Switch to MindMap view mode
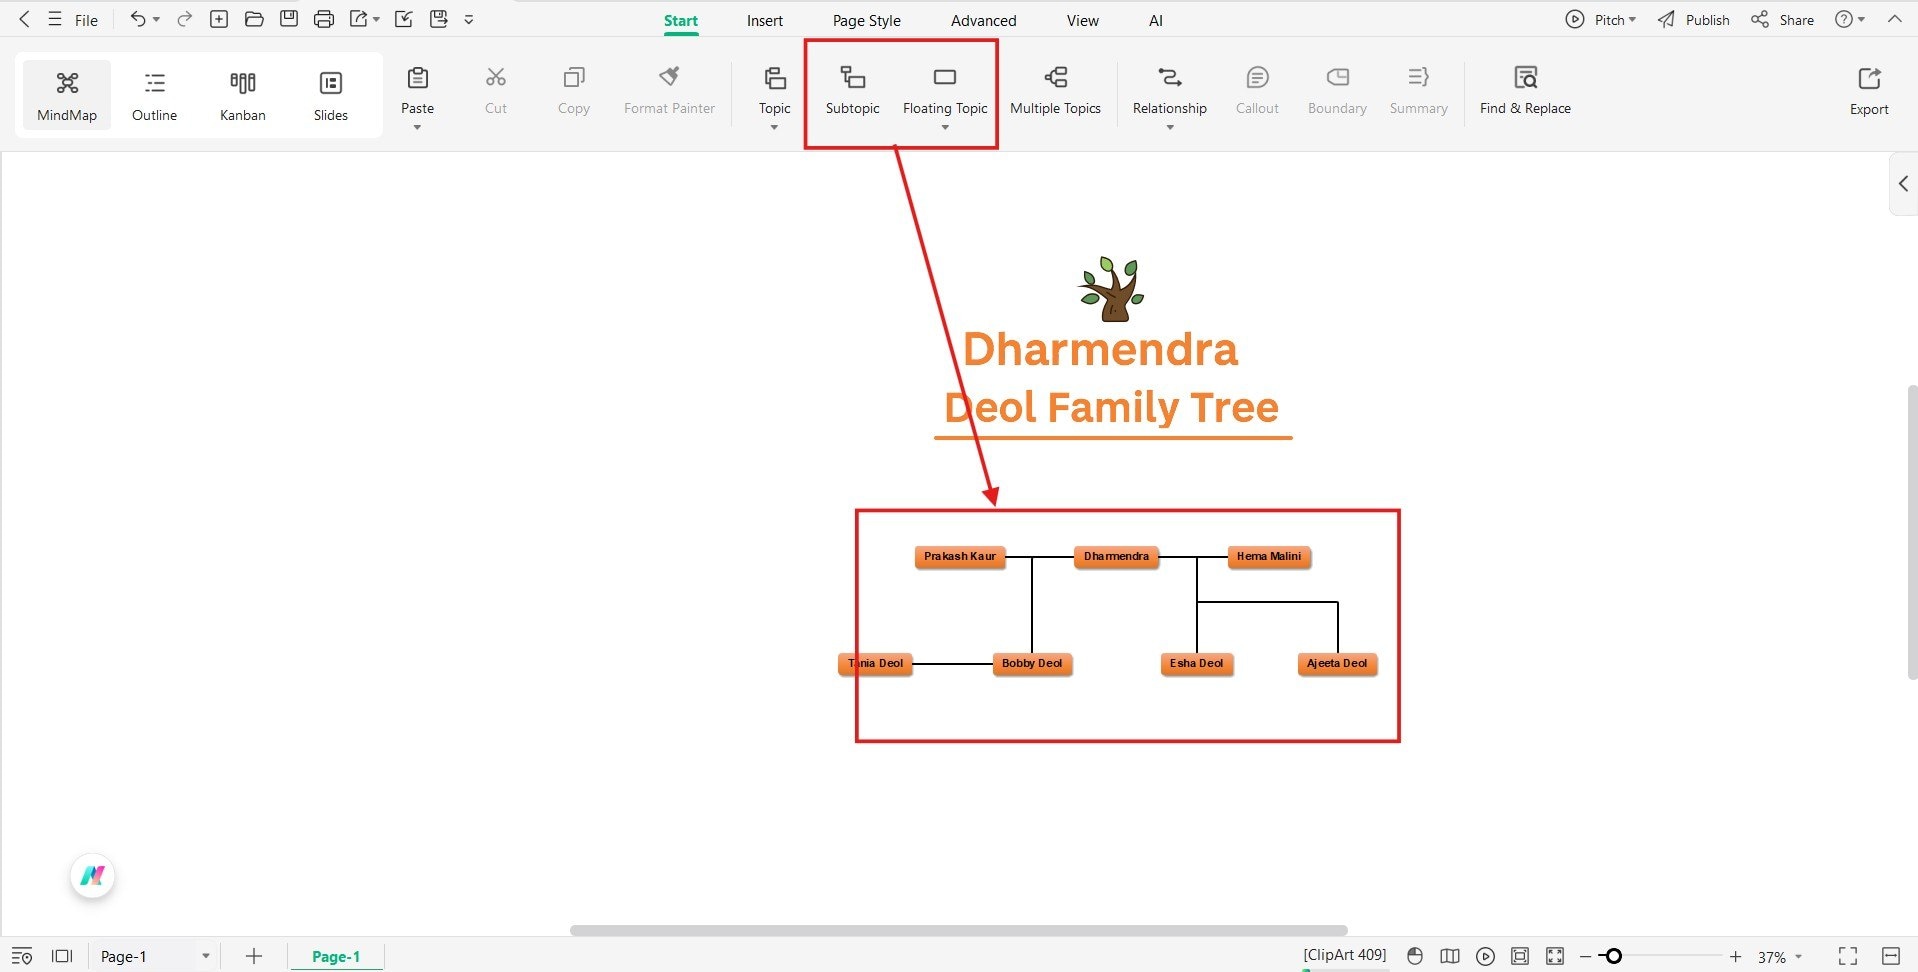Screen dimensions: 1918x972 pyautogui.click(x=67, y=96)
